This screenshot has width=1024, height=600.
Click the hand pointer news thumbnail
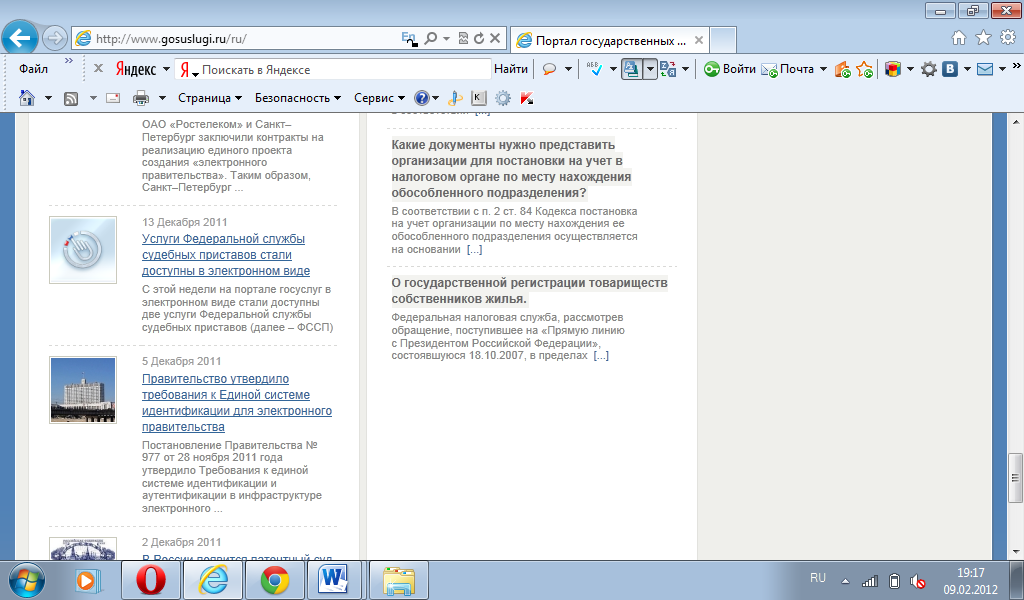[x=83, y=250]
